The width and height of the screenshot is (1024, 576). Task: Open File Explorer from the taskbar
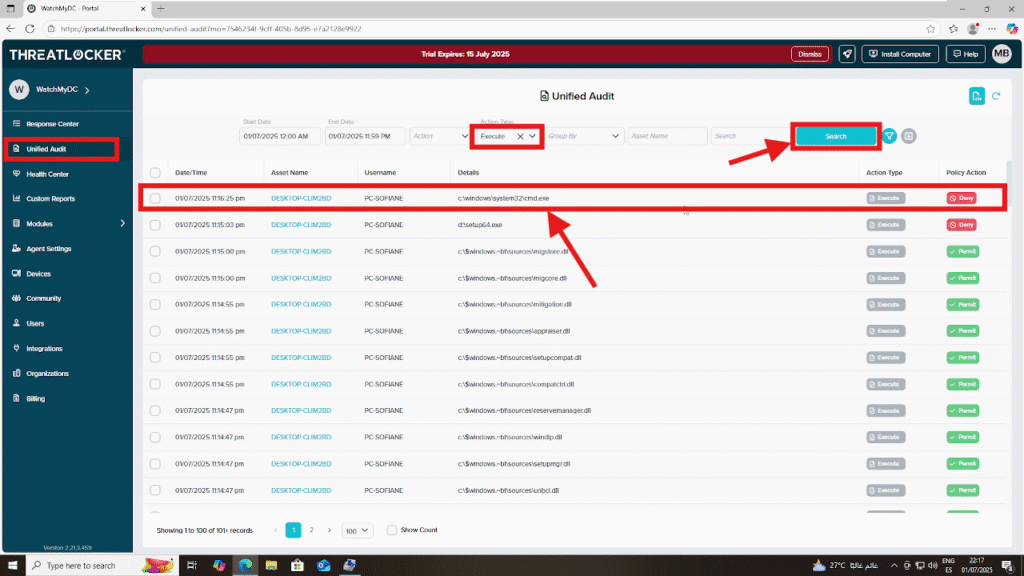(x=271, y=565)
